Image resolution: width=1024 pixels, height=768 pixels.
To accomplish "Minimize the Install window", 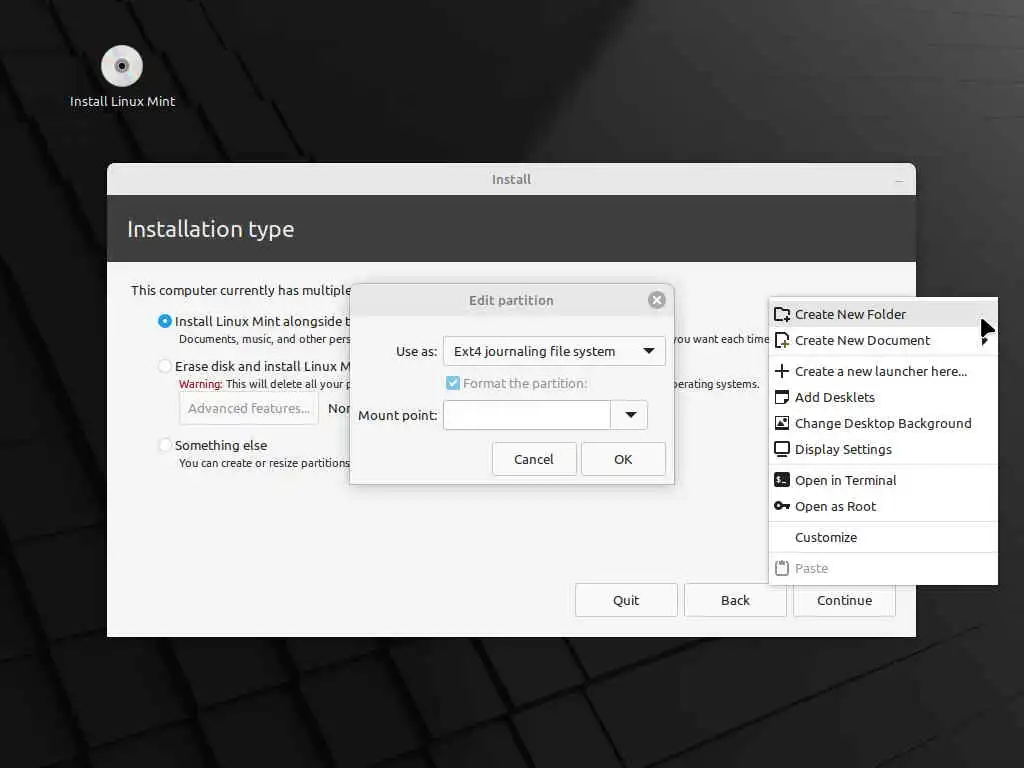I will [899, 180].
